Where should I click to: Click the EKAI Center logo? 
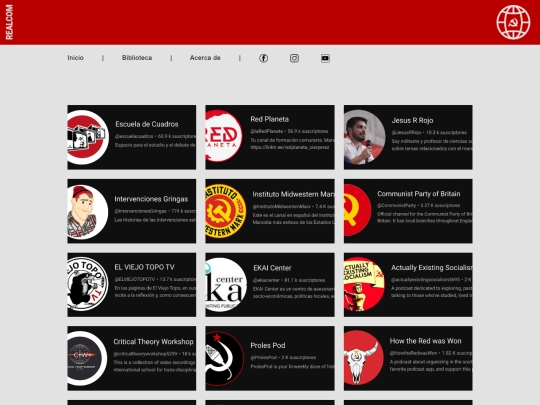226,284
